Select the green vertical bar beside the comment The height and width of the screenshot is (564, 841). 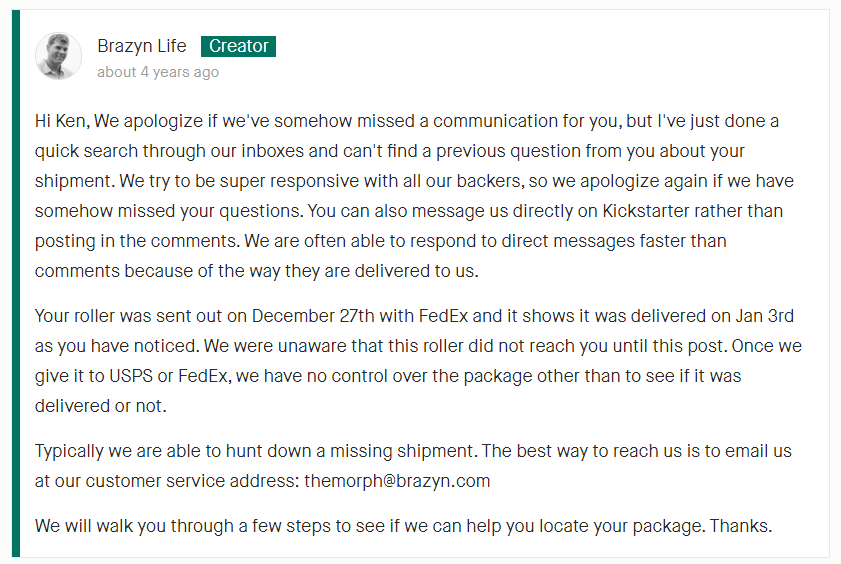tap(16, 283)
